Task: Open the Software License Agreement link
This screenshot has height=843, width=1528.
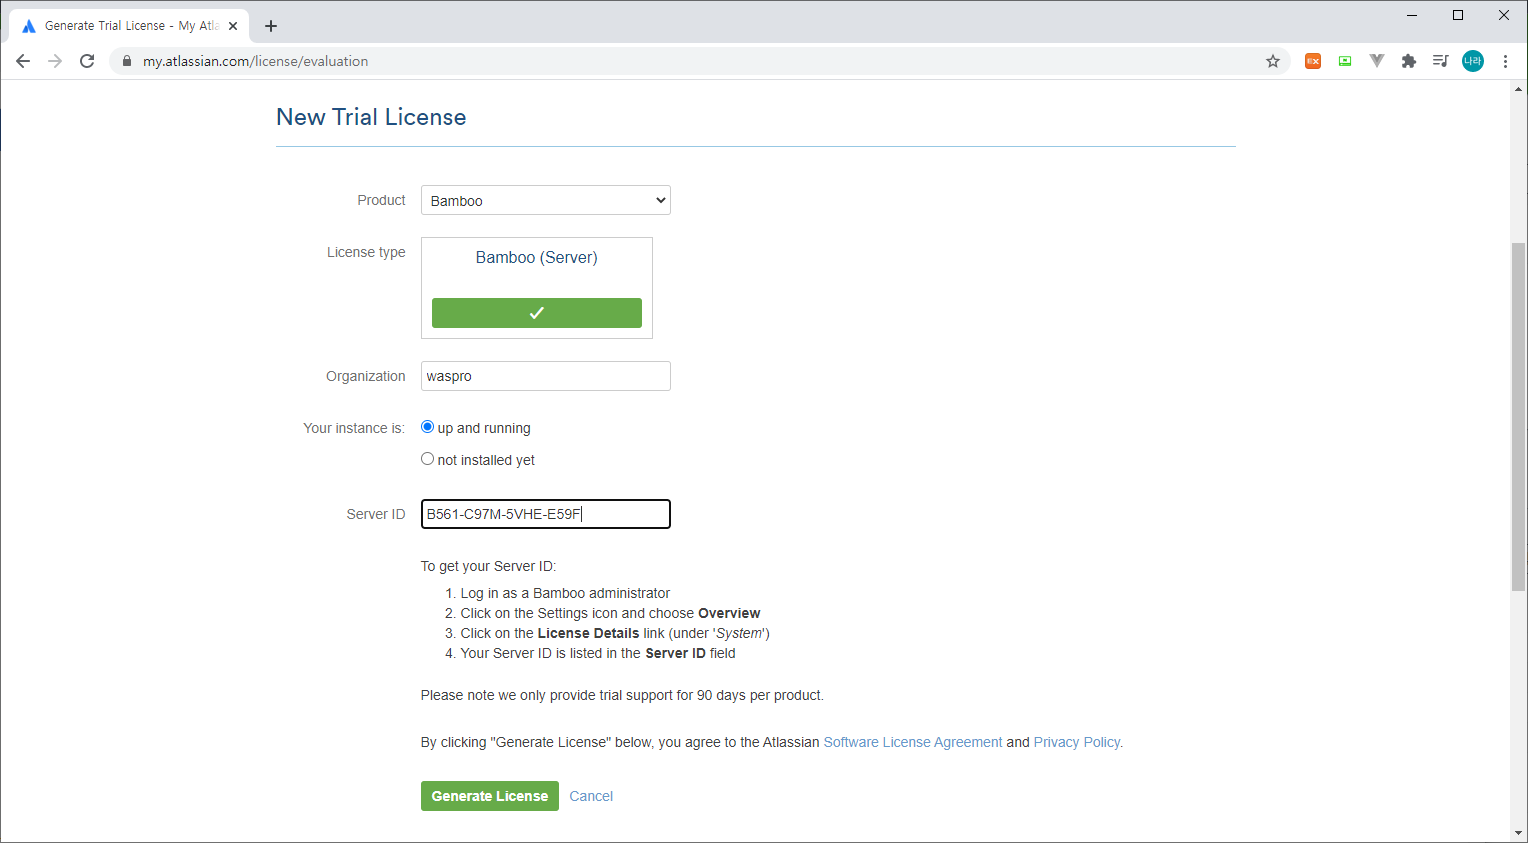Action: (x=913, y=742)
